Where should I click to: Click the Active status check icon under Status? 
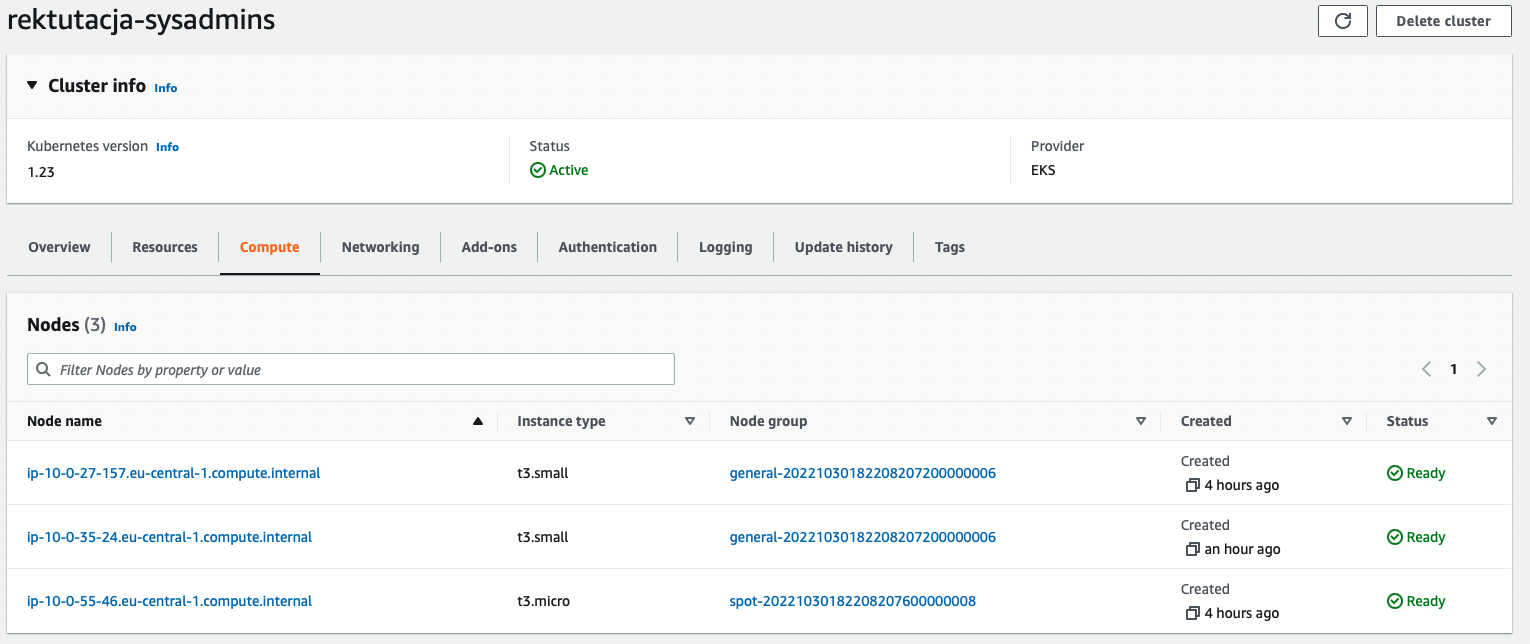pos(538,170)
